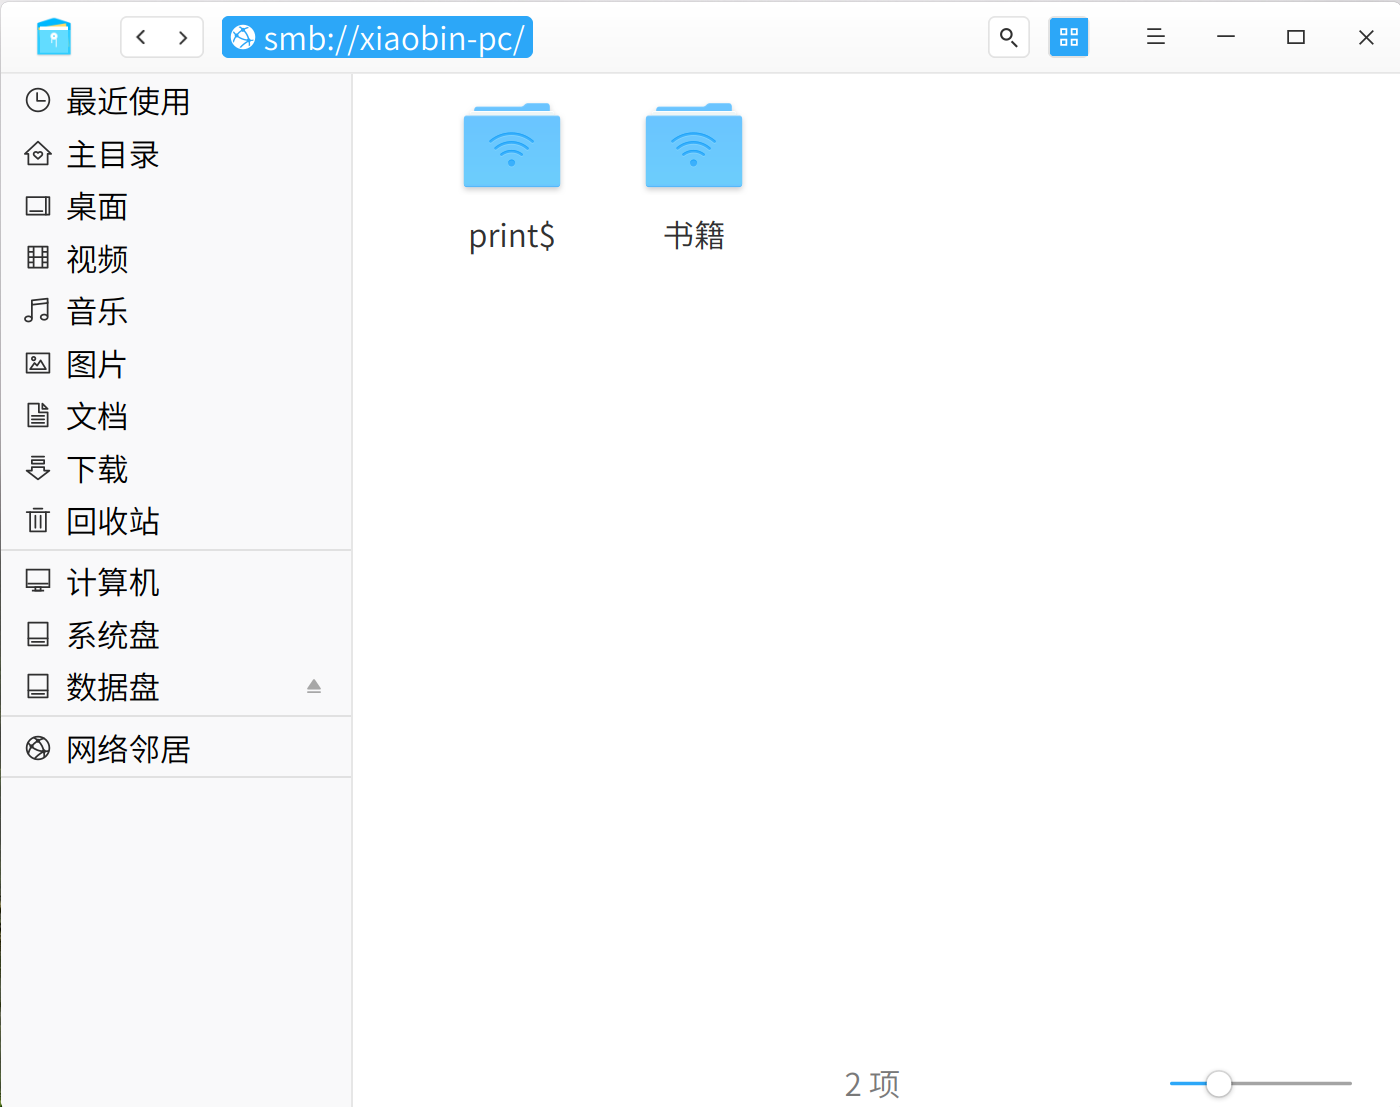Open 系统盘 system disk

click(x=176, y=635)
